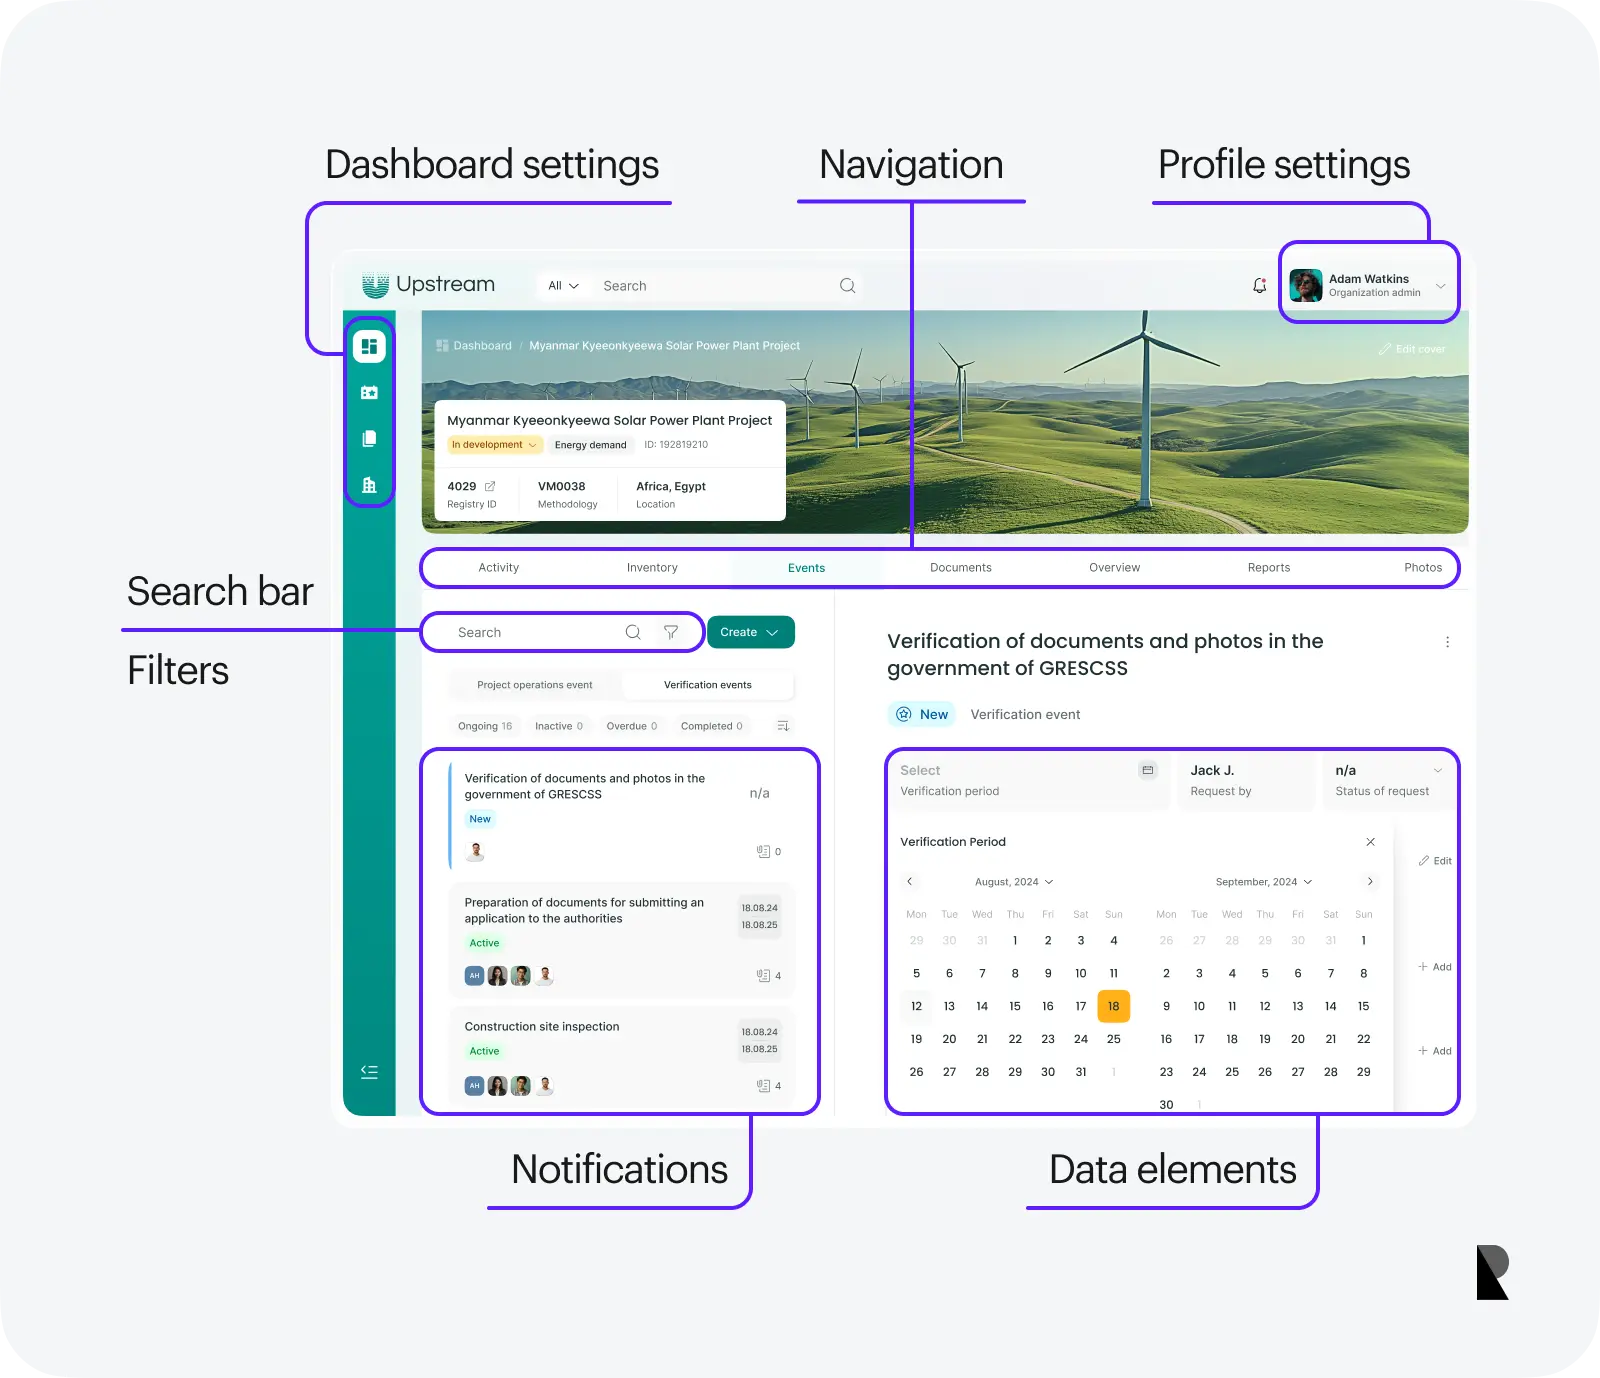Open the Registry ID 4029 external link icon
Screen dimensions: 1600x1378
[x=490, y=487]
